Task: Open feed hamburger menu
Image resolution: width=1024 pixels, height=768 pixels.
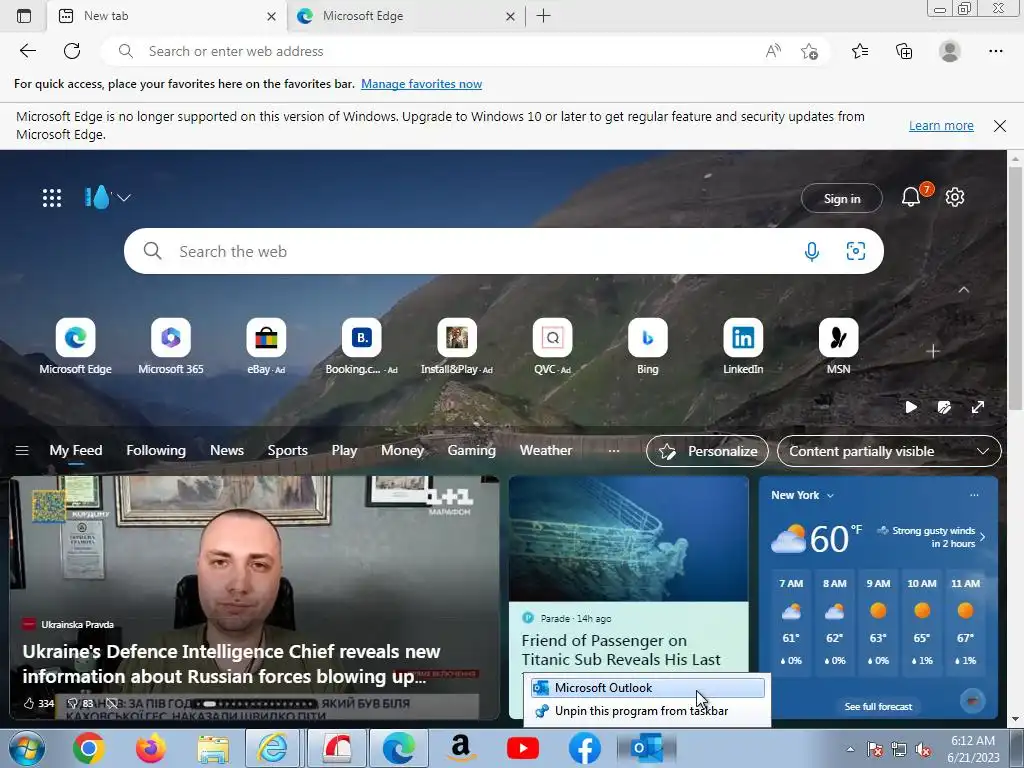Action: (22, 451)
